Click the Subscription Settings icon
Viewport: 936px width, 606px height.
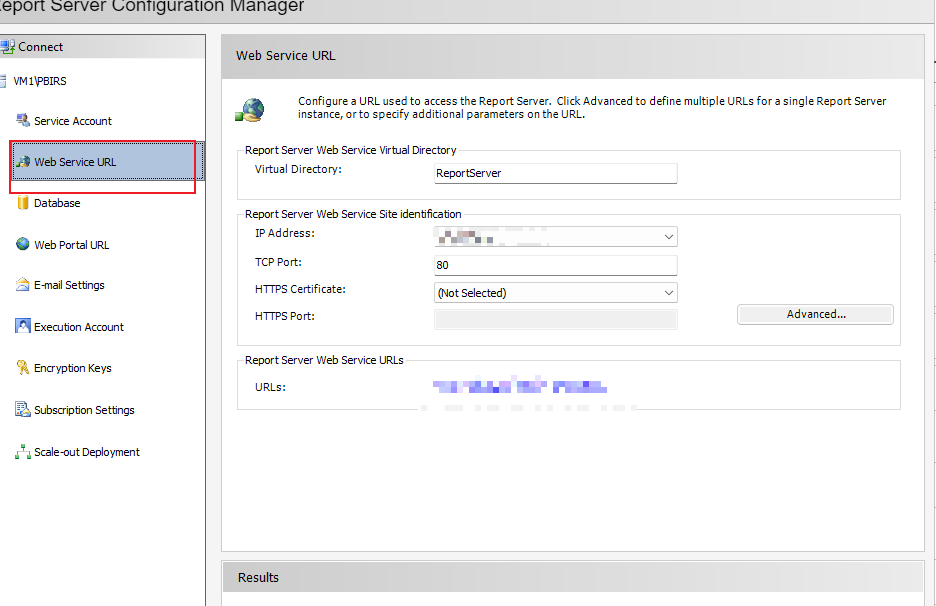click(x=23, y=409)
